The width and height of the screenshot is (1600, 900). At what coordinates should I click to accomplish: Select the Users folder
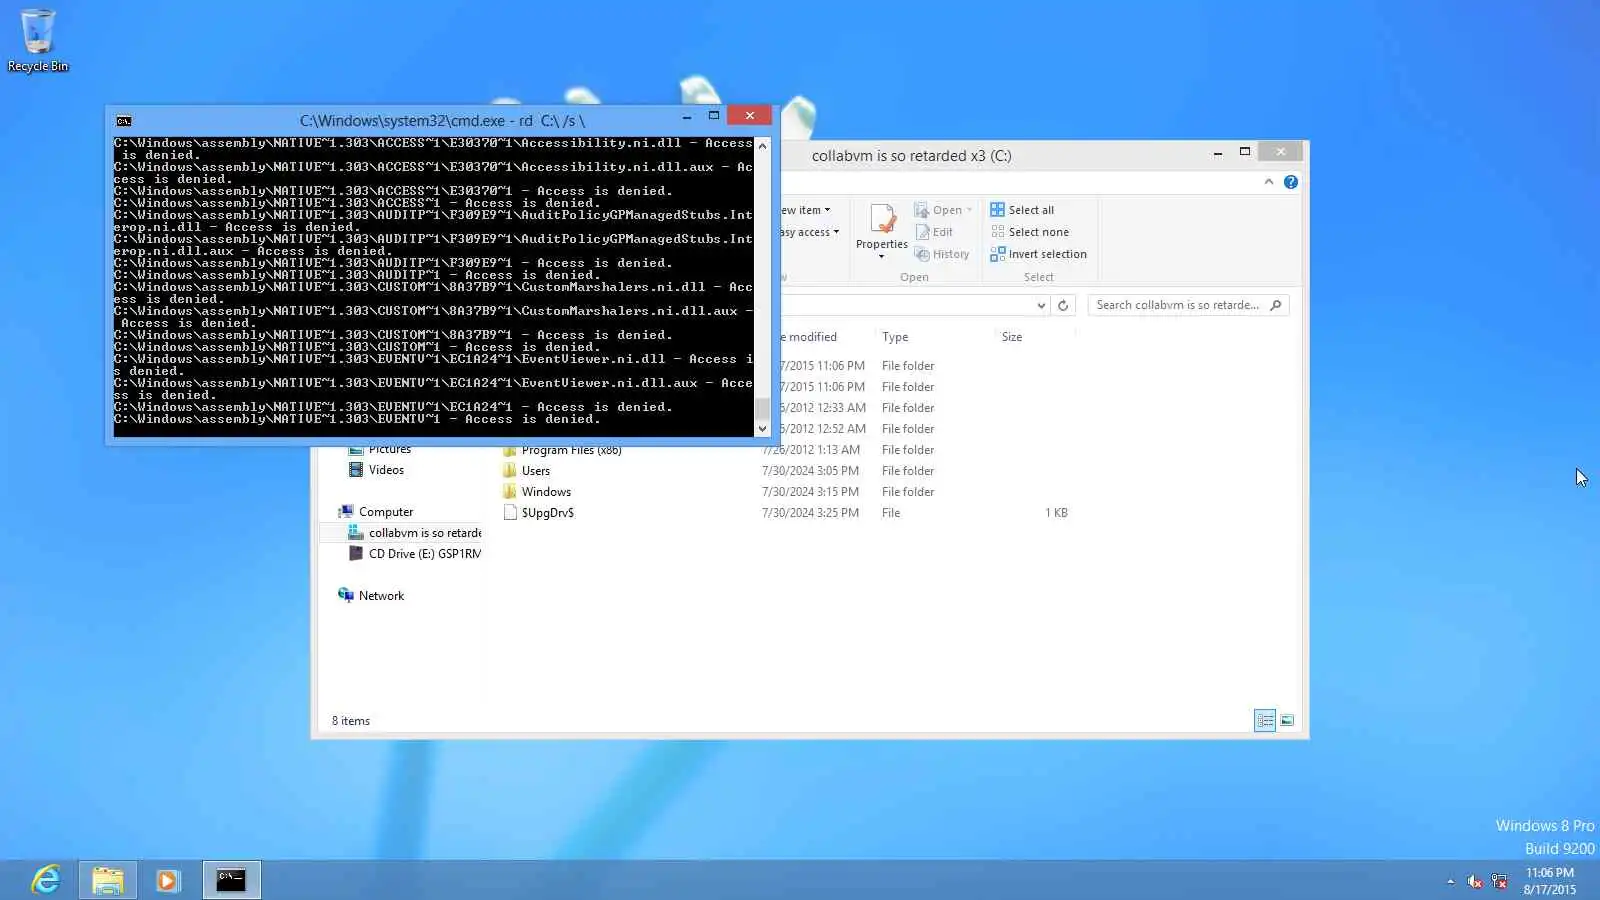536,471
